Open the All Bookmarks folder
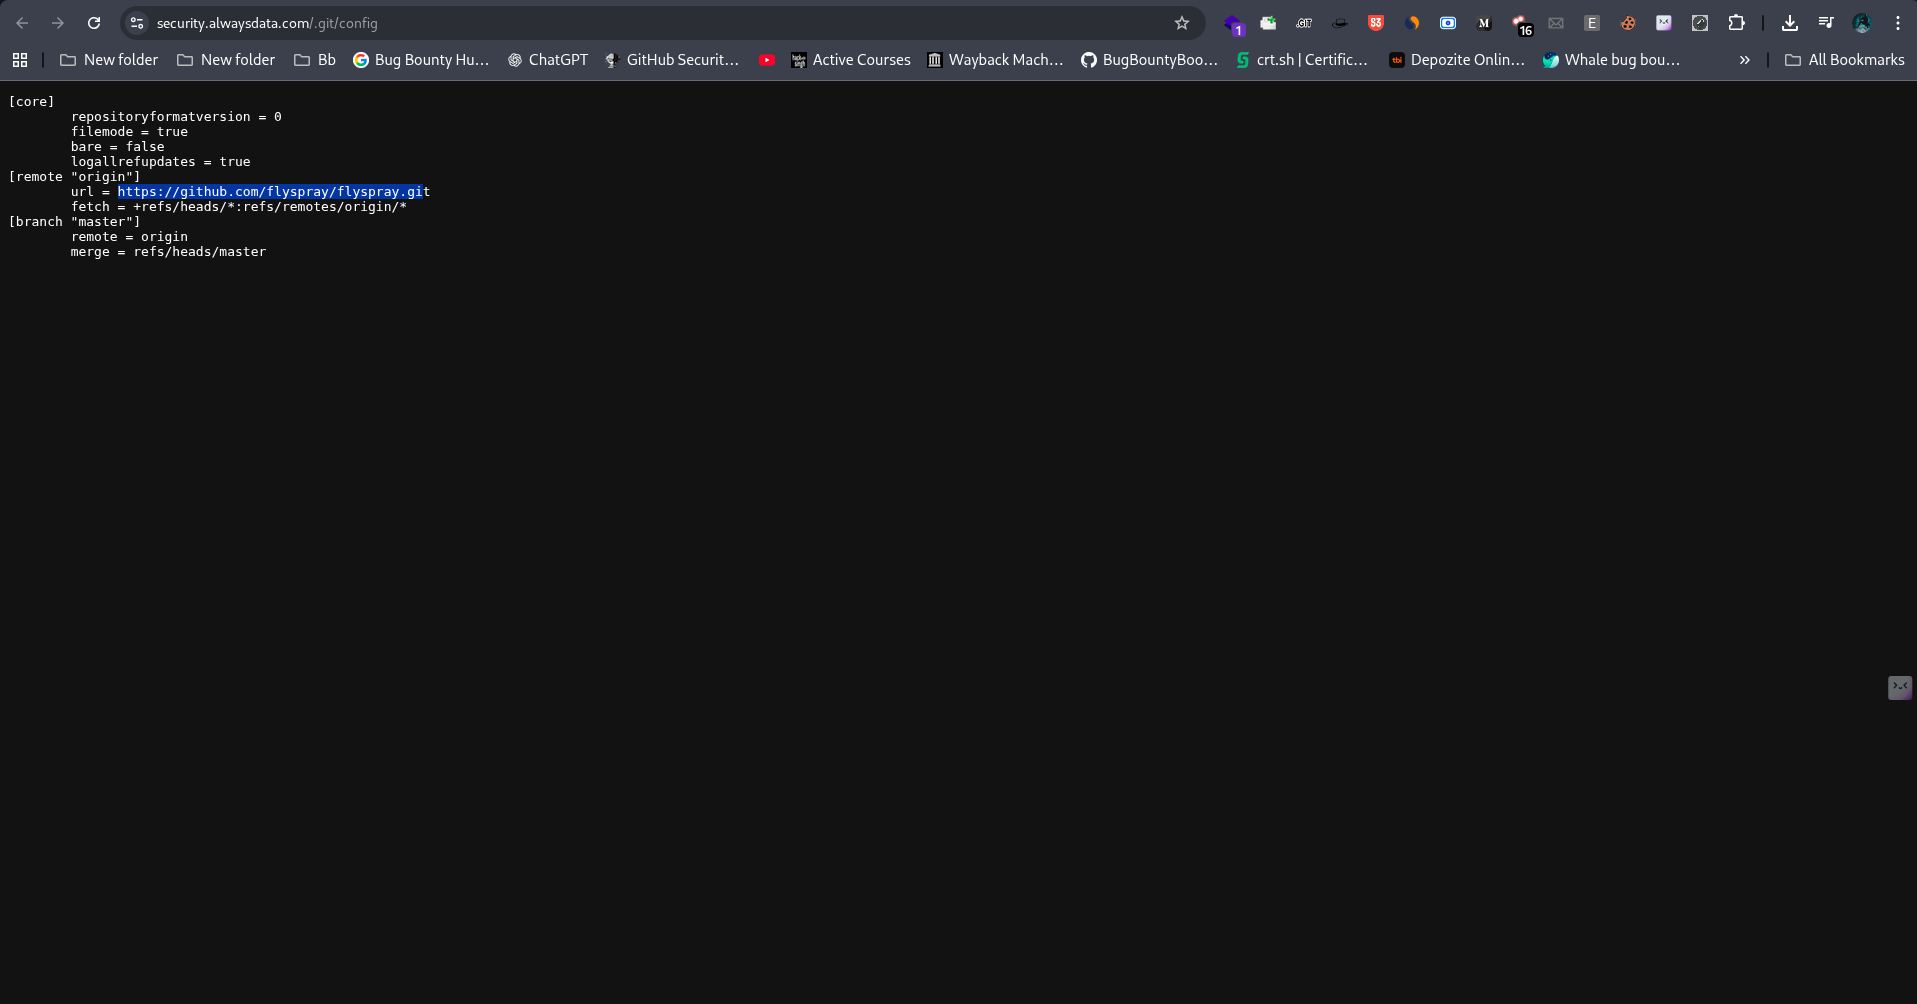This screenshot has width=1917, height=1004. (1844, 60)
